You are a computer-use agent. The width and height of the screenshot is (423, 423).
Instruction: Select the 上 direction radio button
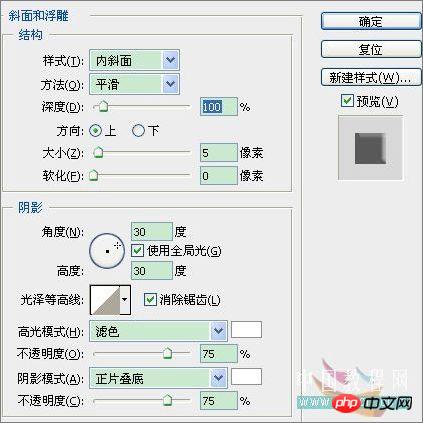tap(95, 131)
